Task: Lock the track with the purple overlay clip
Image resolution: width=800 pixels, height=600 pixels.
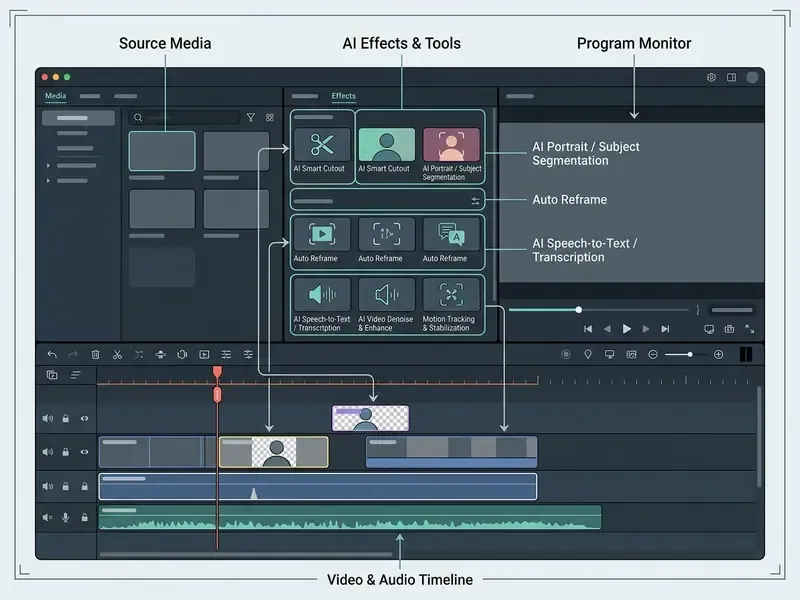Action: point(65,418)
